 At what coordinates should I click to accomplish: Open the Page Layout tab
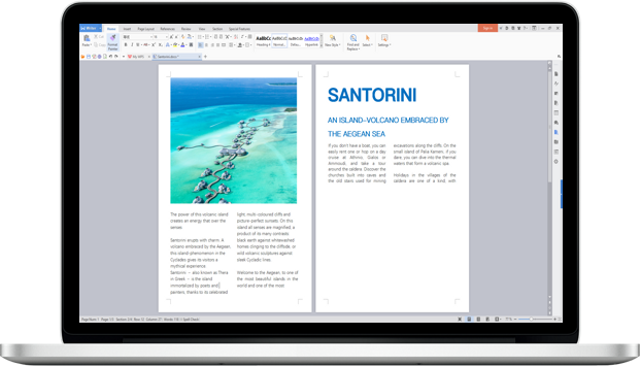[146, 29]
